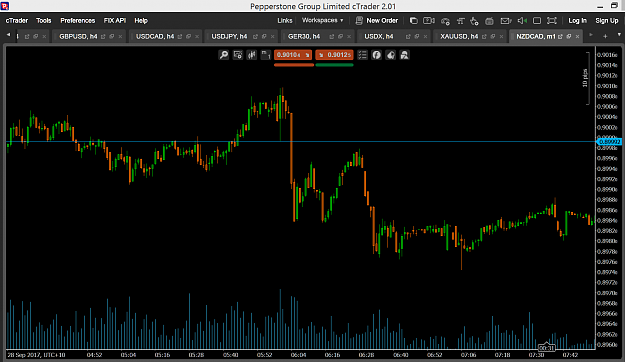Open the calendar icon in top toolbar
This screenshot has height=362, width=625.
point(489,21)
